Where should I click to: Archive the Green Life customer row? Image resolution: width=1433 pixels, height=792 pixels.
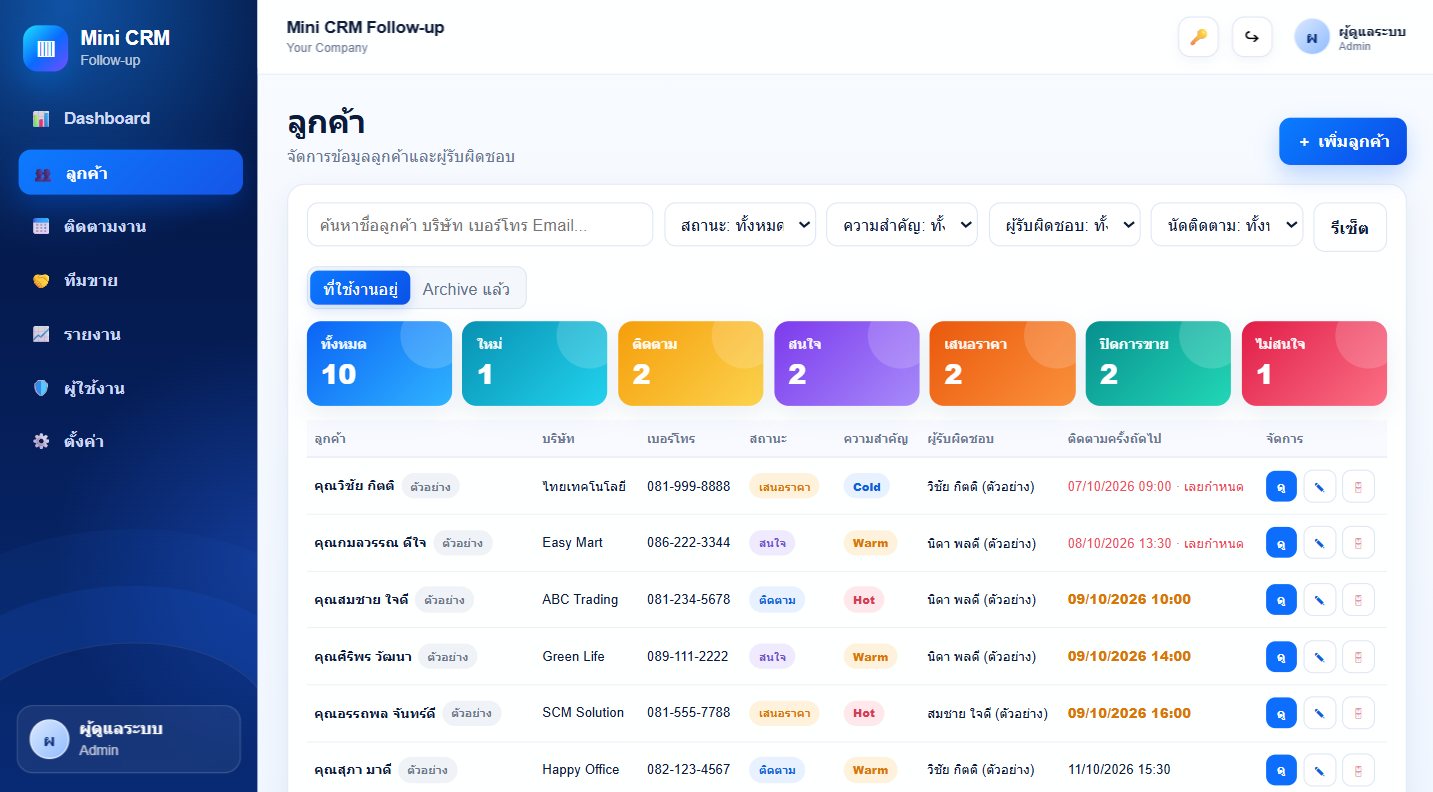click(x=1358, y=657)
